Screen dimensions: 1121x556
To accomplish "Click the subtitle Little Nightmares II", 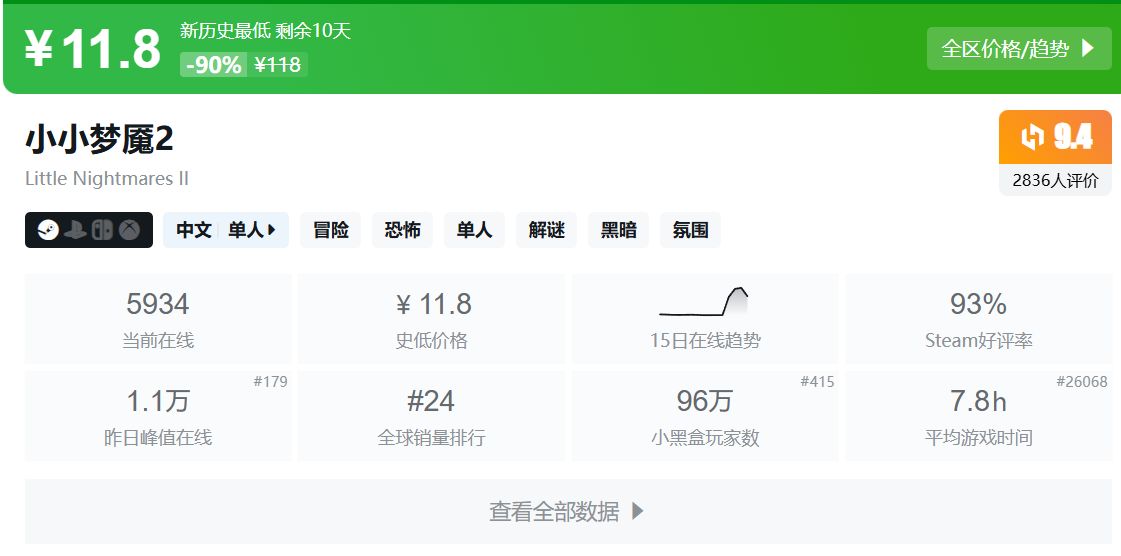I will (x=107, y=178).
